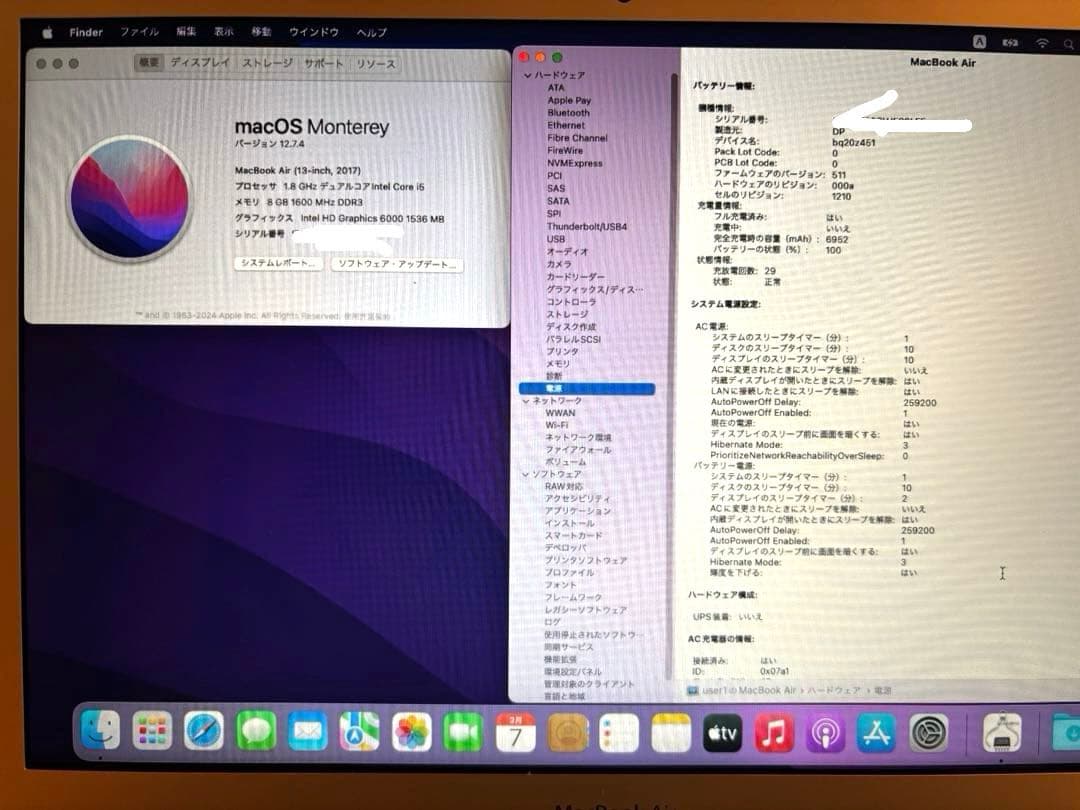Open ソフトウェア・アップデート
1080x810 pixels.
tap(398, 263)
